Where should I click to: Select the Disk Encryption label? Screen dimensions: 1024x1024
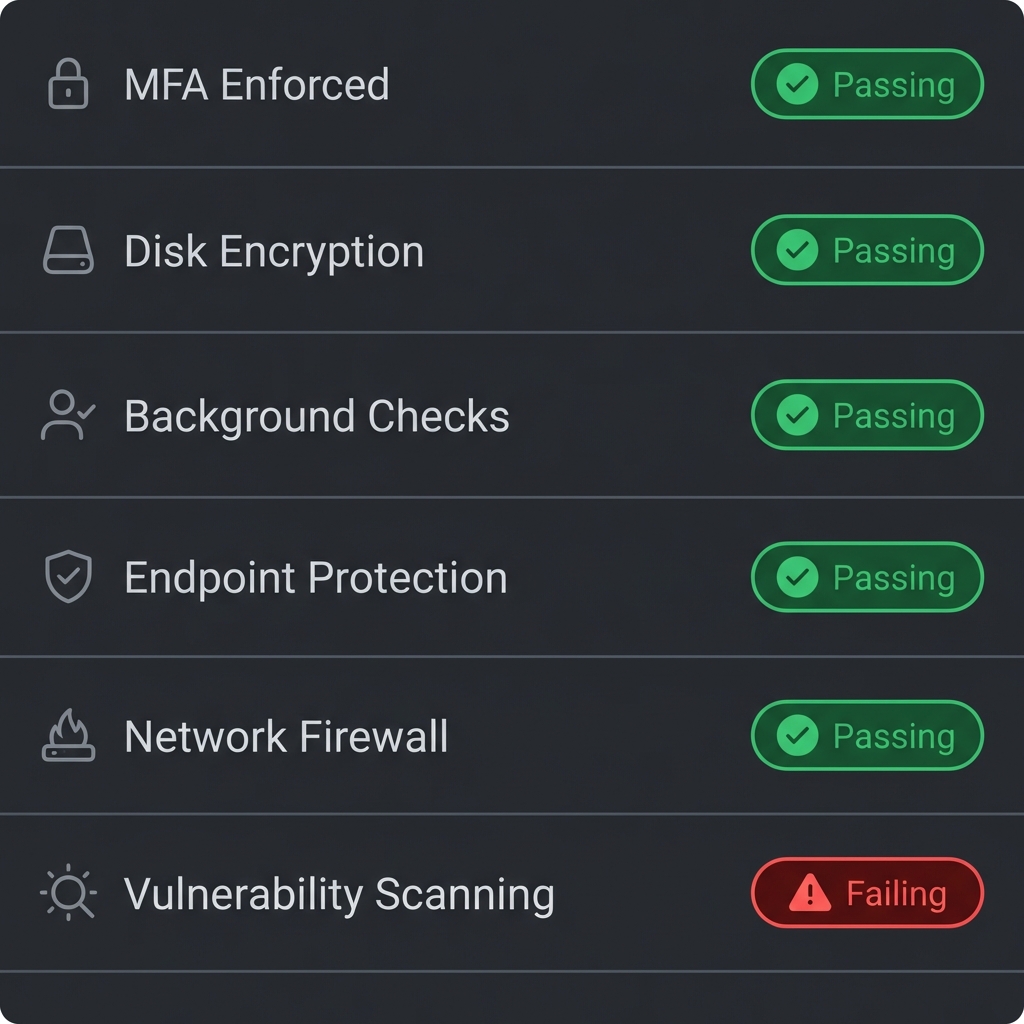(x=274, y=251)
